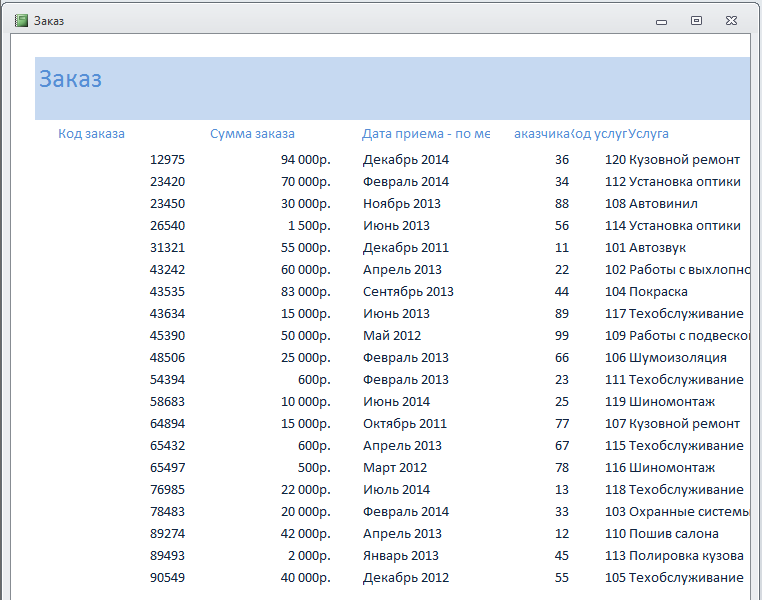Screen dimensions: 762x600
Task: Click order code 64894
Action: [167, 424]
